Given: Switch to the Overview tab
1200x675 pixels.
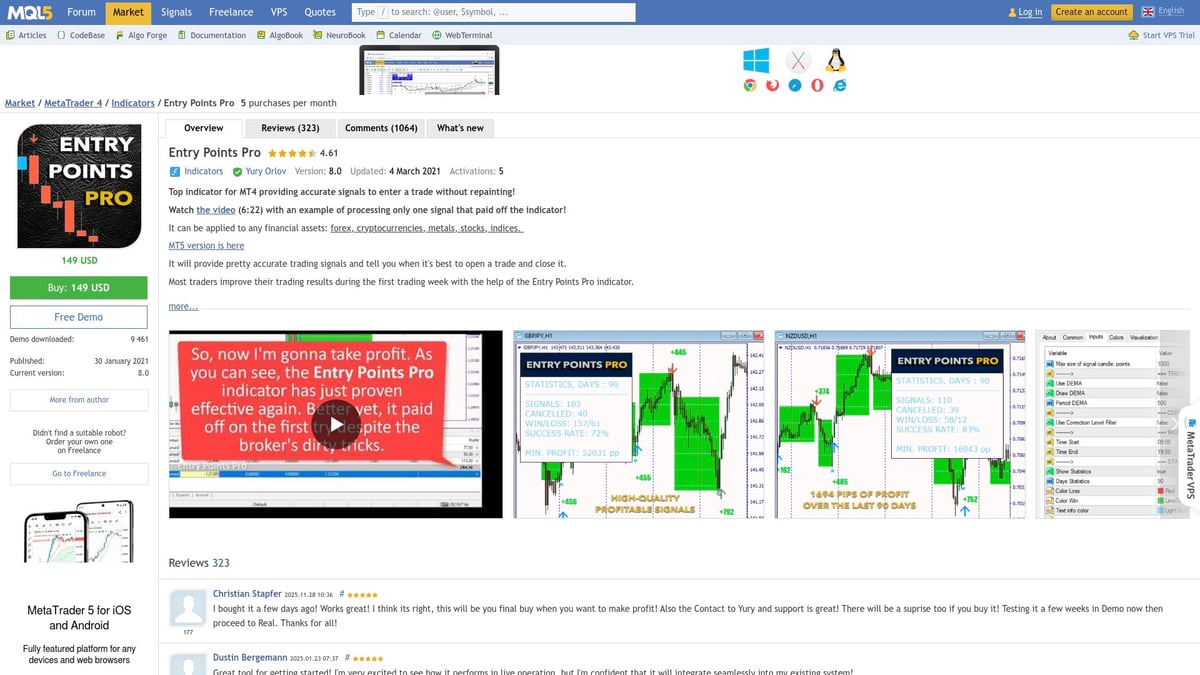Looking at the screenshot, I should coord(203,128).
